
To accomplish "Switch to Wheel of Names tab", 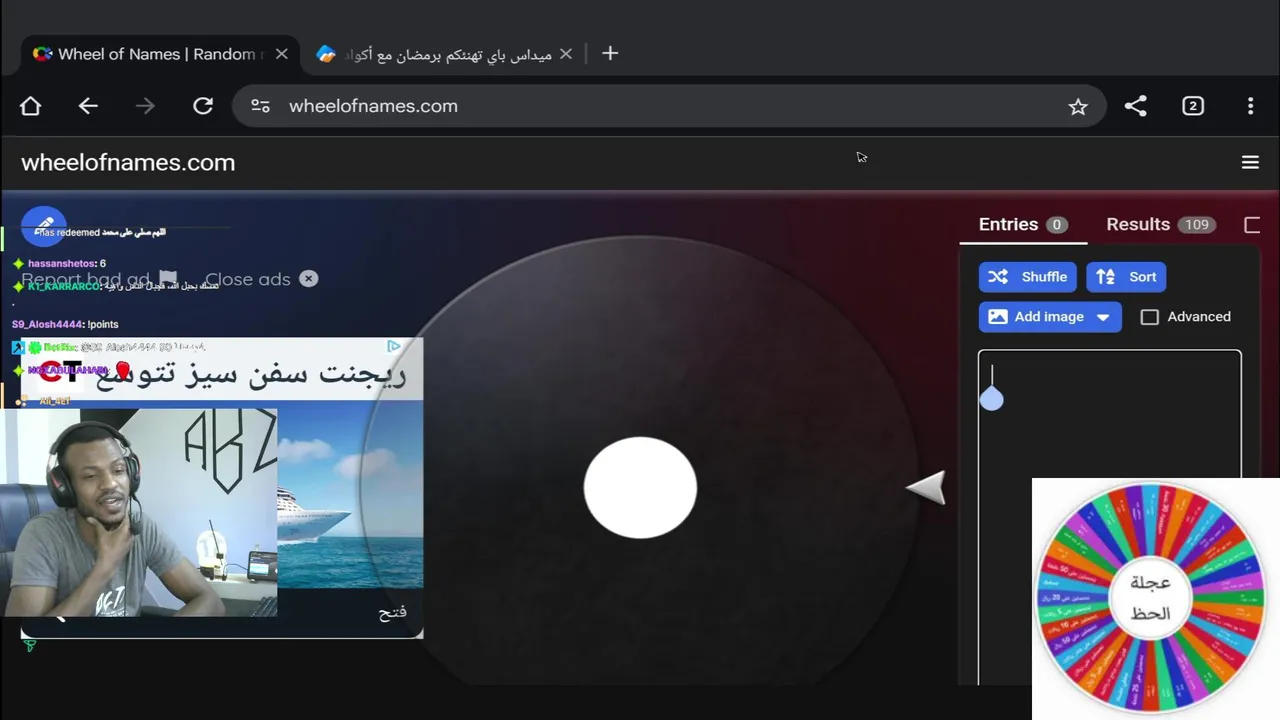I will point(160,54).
